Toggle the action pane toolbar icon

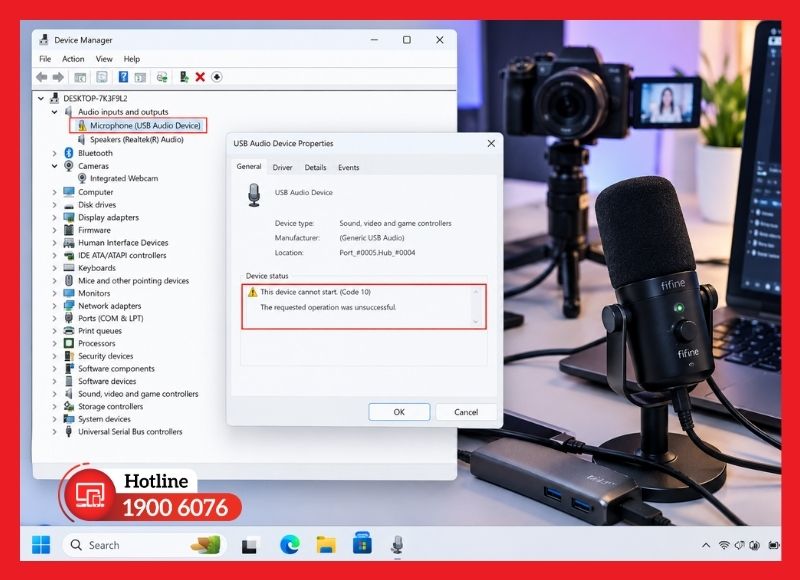(140, 77)
